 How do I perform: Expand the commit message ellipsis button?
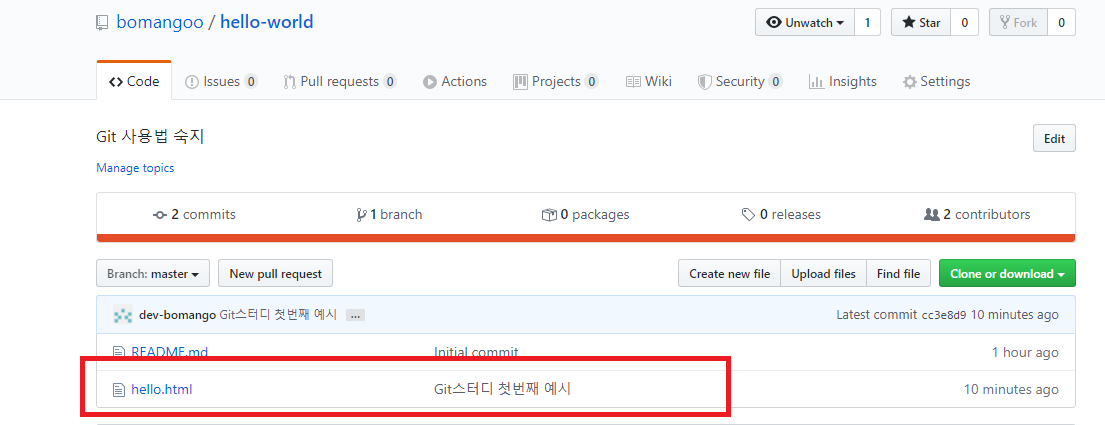tap(356, 316)
